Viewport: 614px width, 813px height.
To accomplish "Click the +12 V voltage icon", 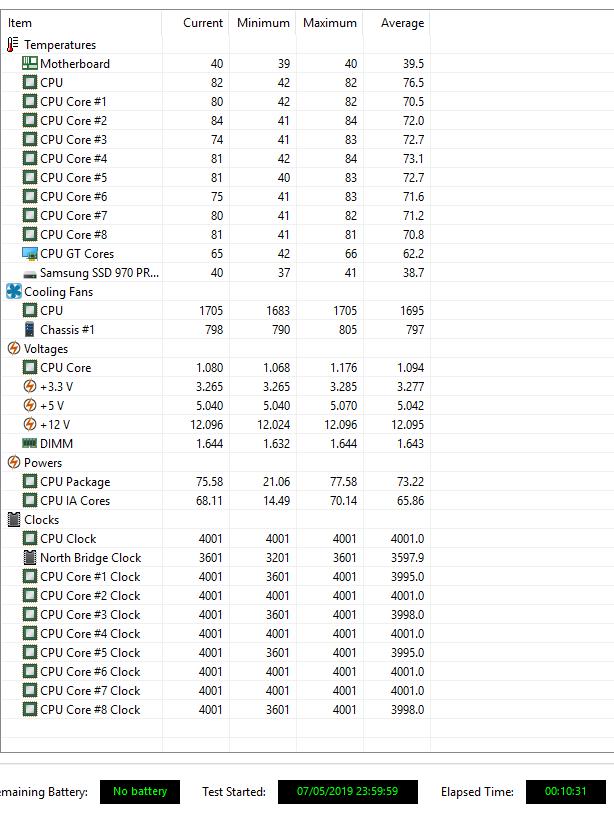I will (x=30, y=424).
